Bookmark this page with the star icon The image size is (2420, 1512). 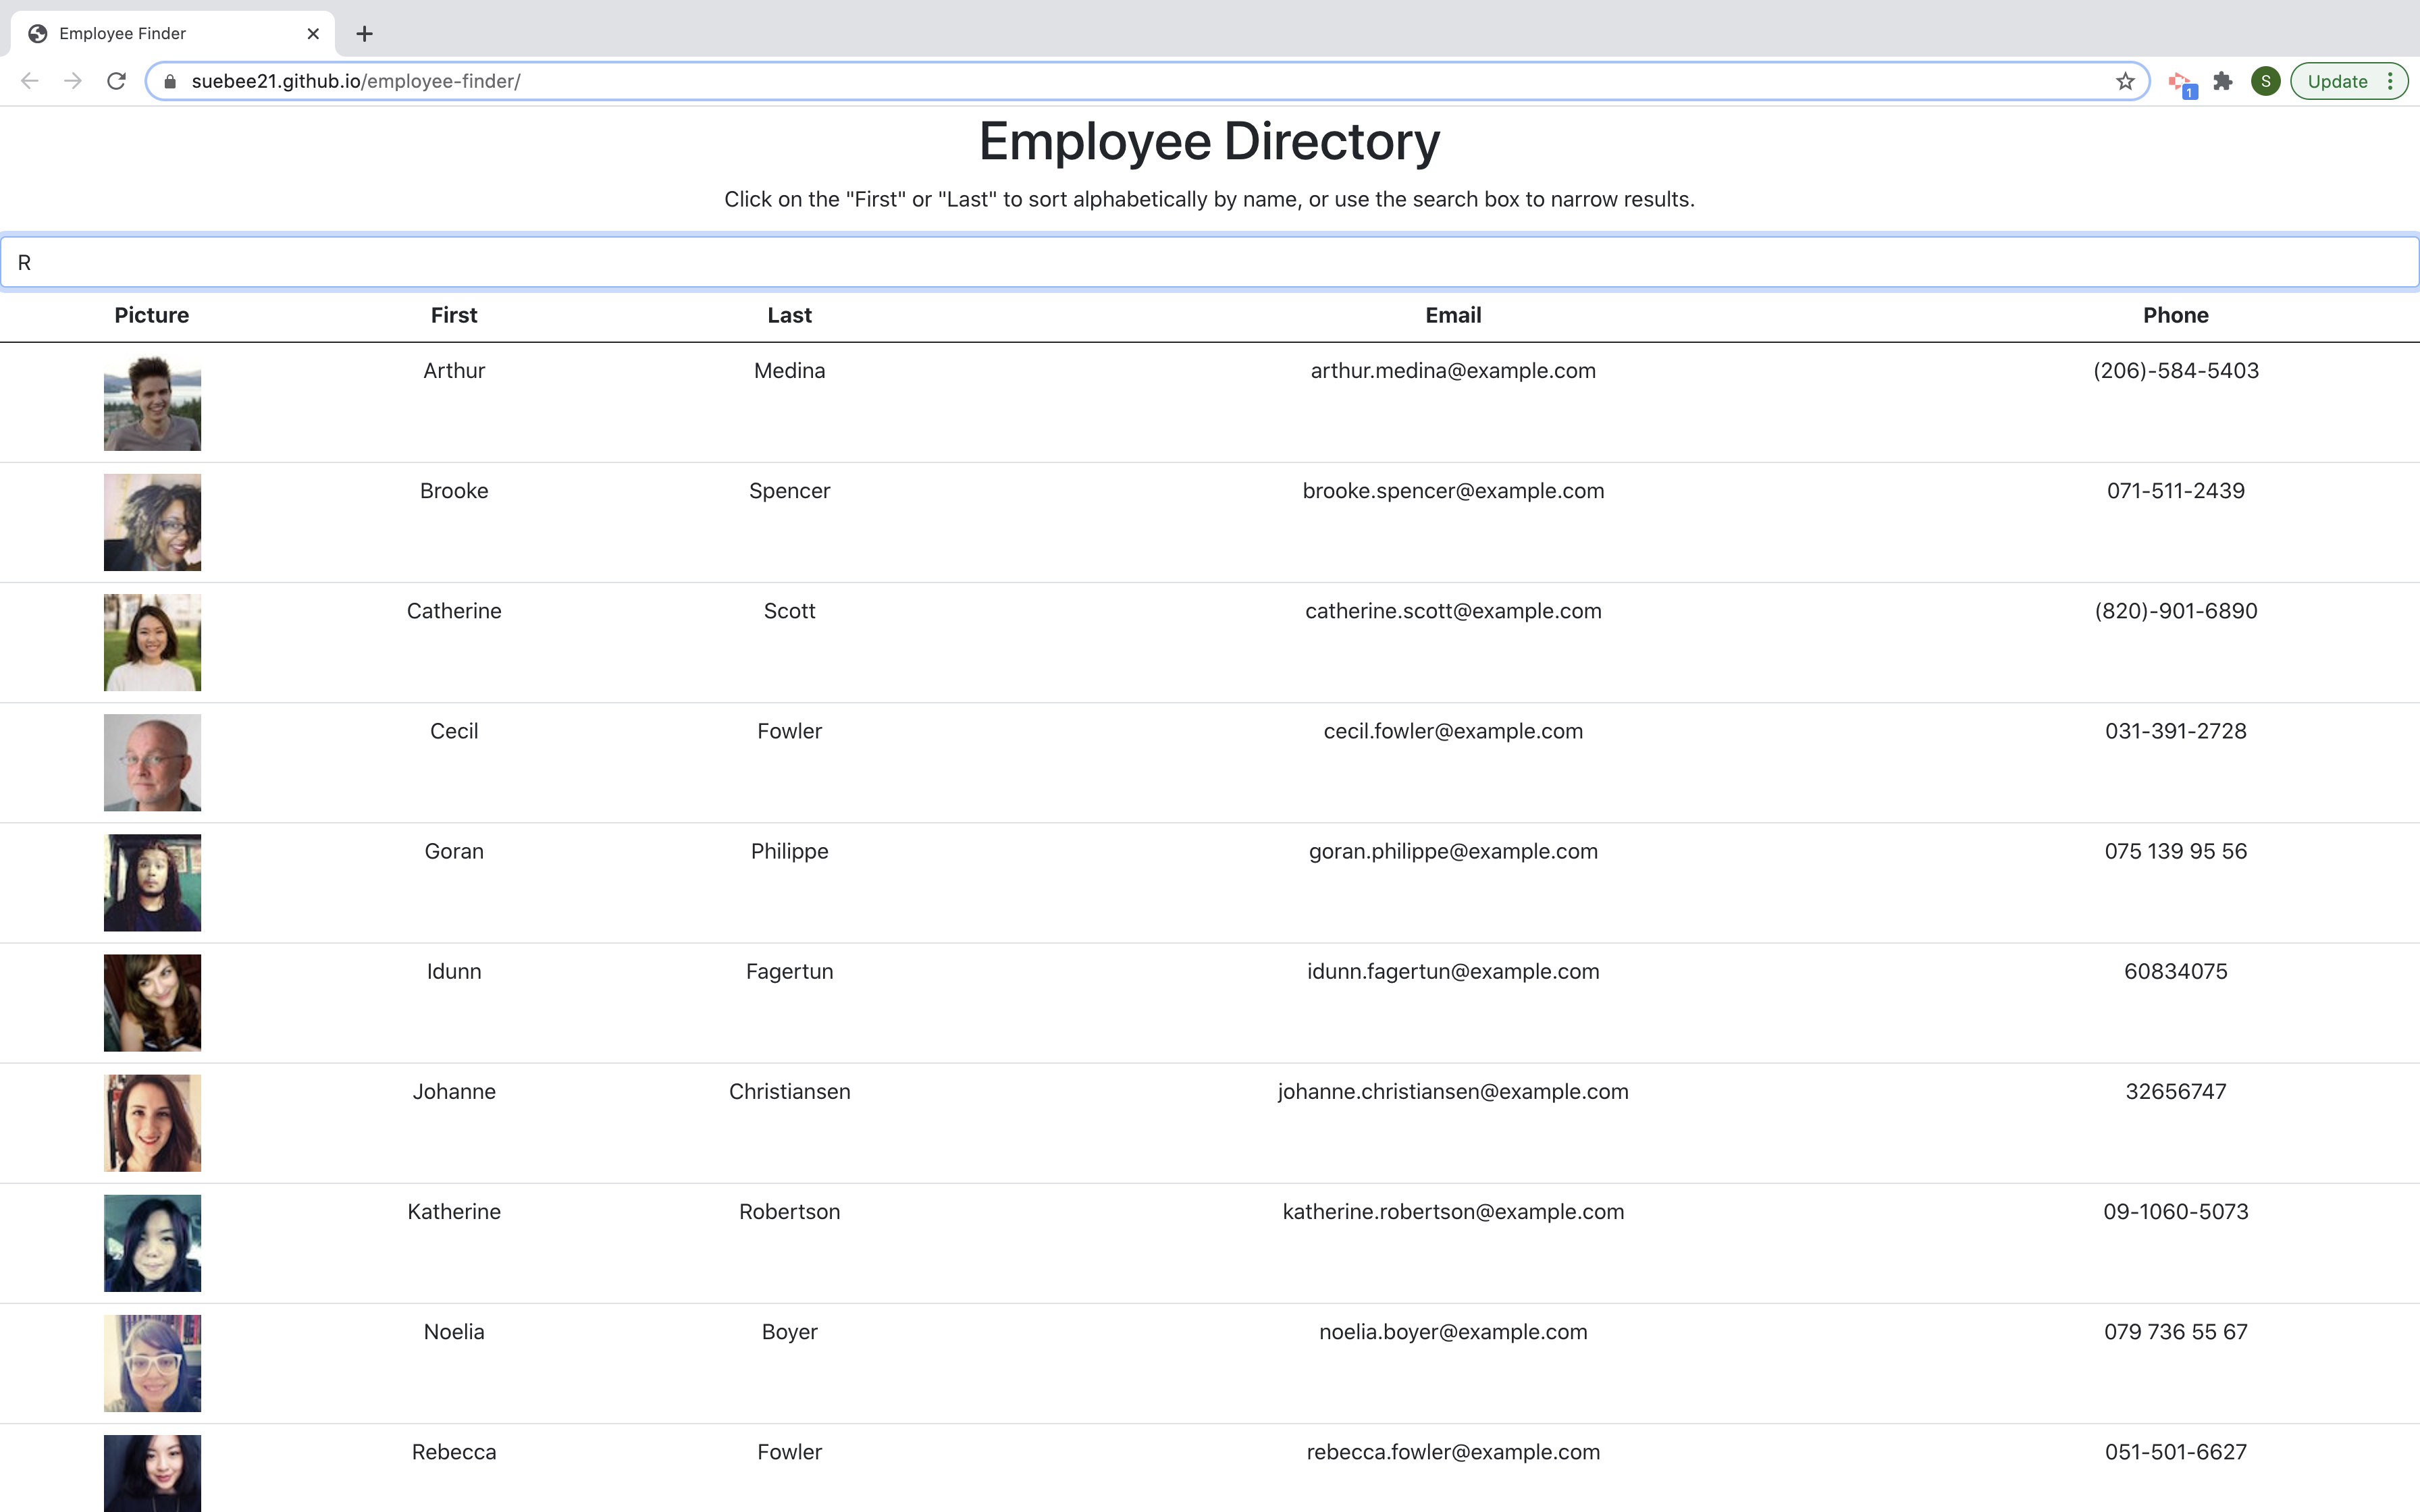click(x=2125, y=81)
